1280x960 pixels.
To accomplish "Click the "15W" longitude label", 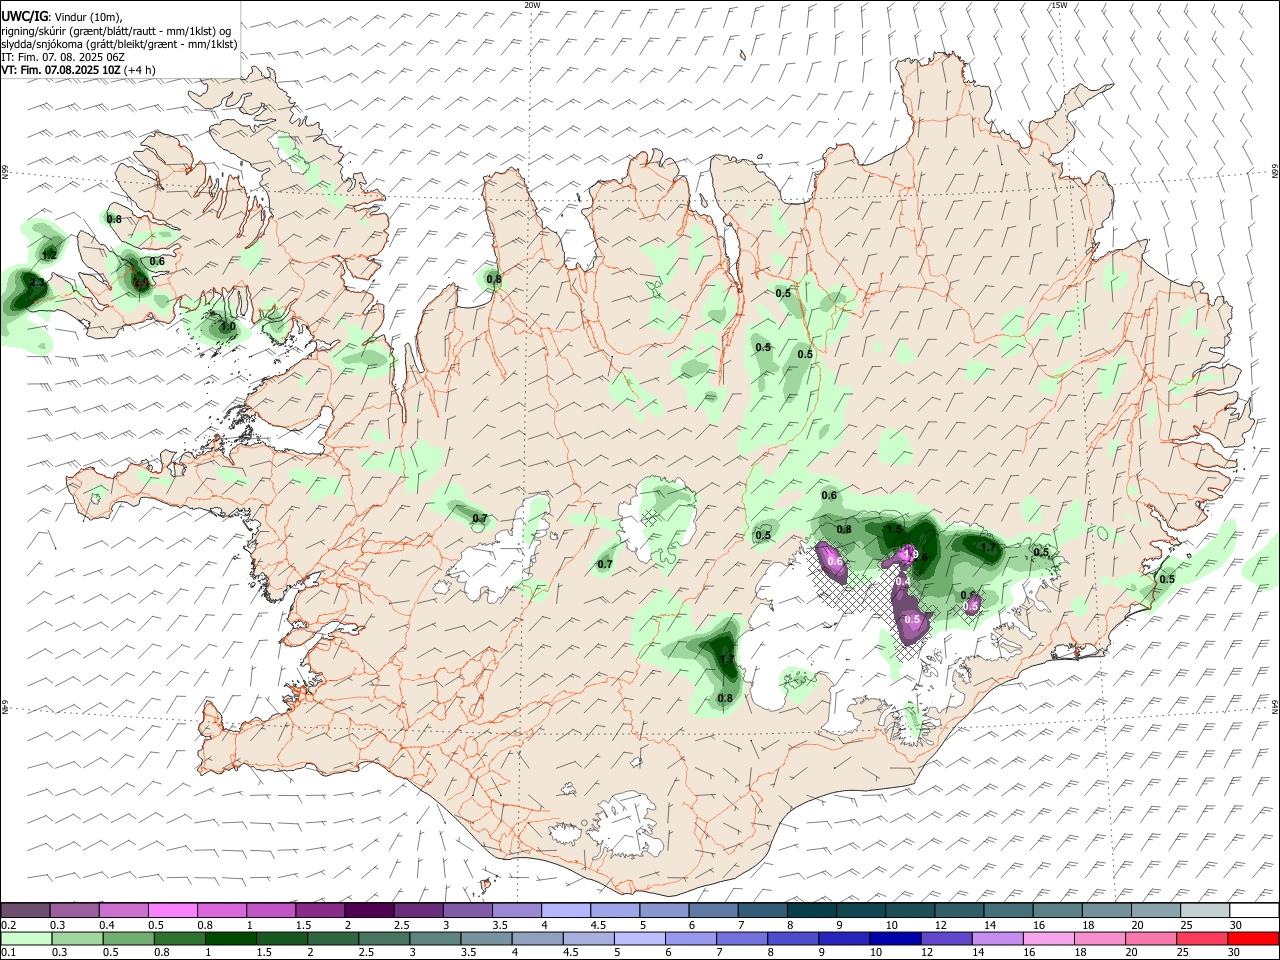I will point(1059,5).
